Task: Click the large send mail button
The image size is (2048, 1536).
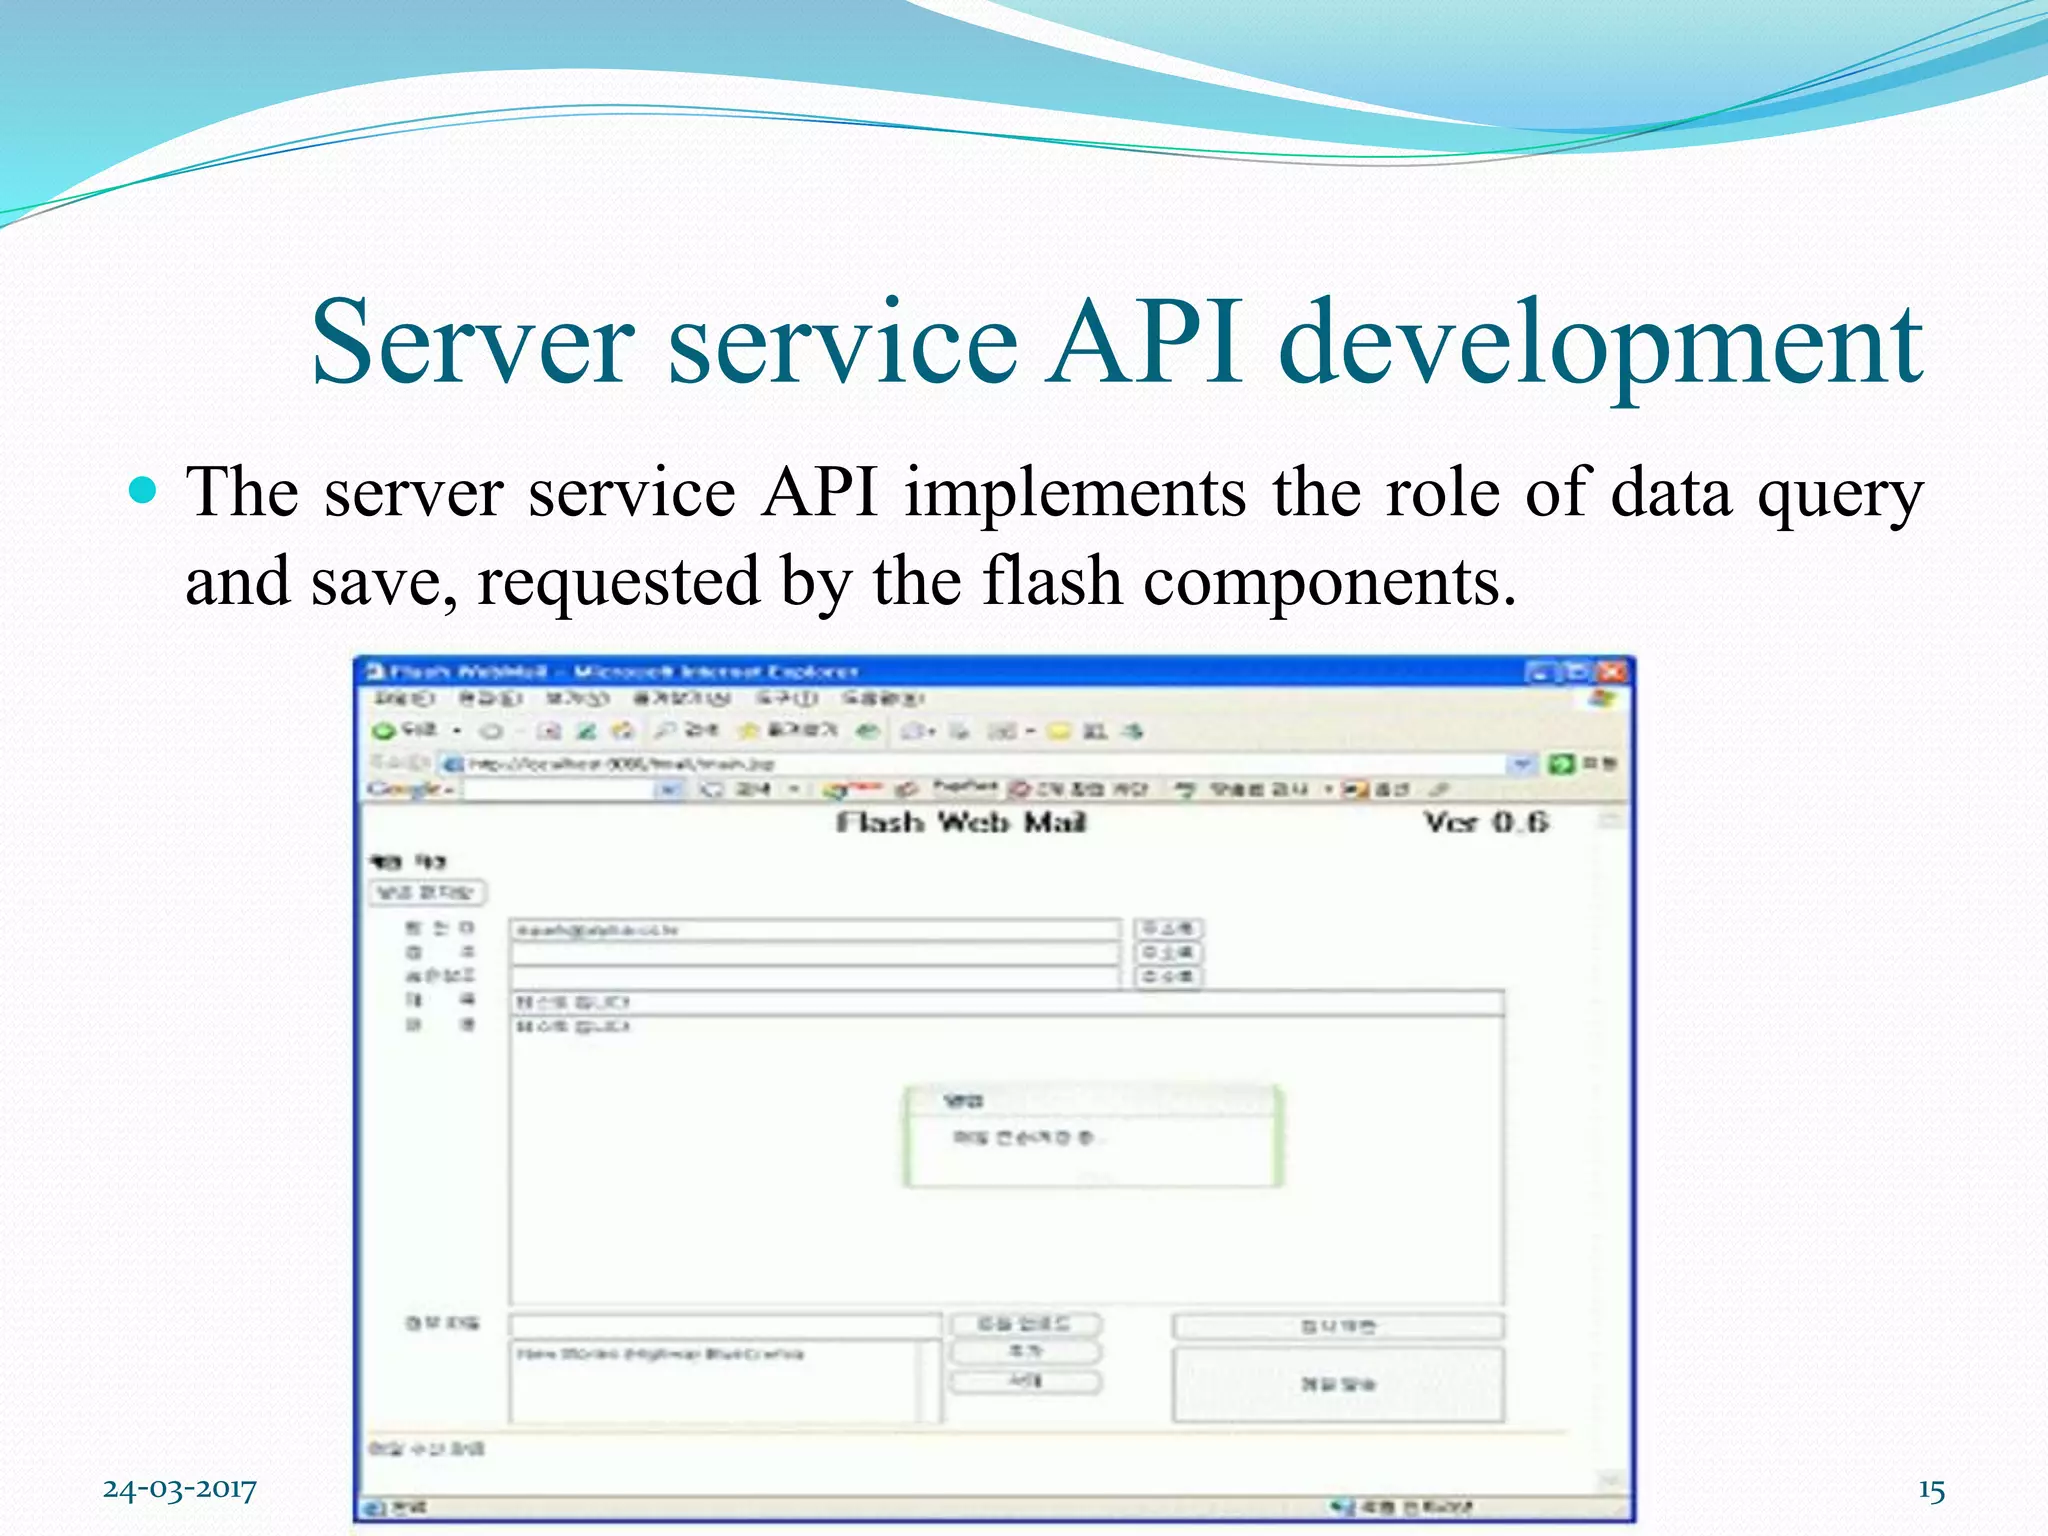Action: click(1337, 1384)
